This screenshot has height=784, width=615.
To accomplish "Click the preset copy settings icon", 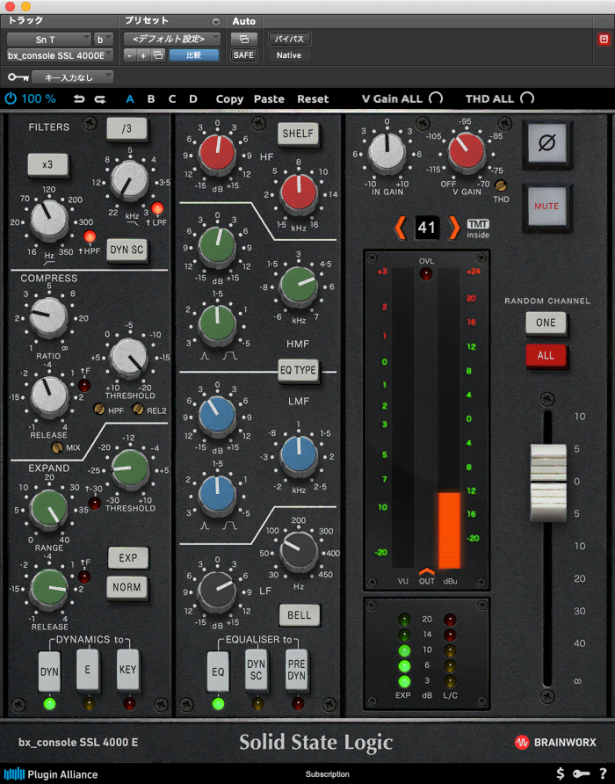I will pyautogui.click(x=158, y=55).
